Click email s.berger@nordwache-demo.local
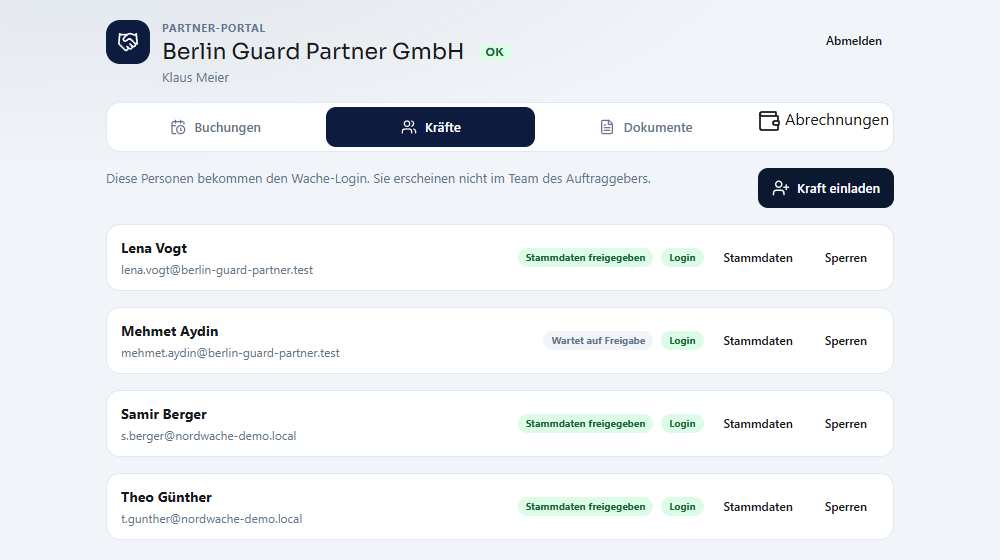 point(209,436)
